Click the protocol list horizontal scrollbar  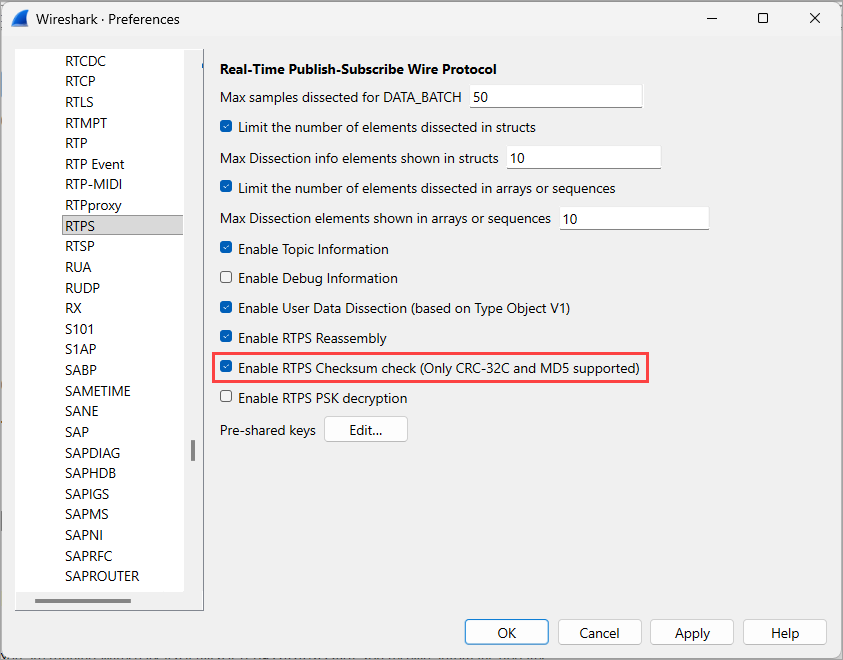click(x=83, y=601)
